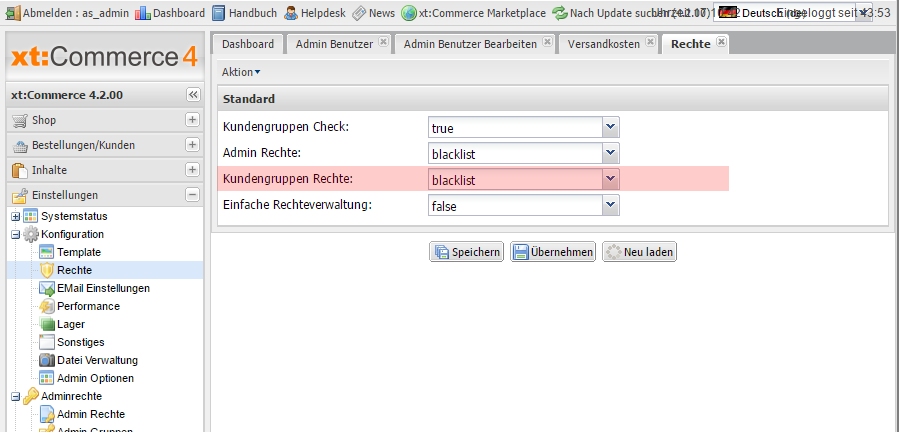Close the Admin Benutzer Bearbeiten tab
Viewport: 899px width, 432px height.
[547, 41]
